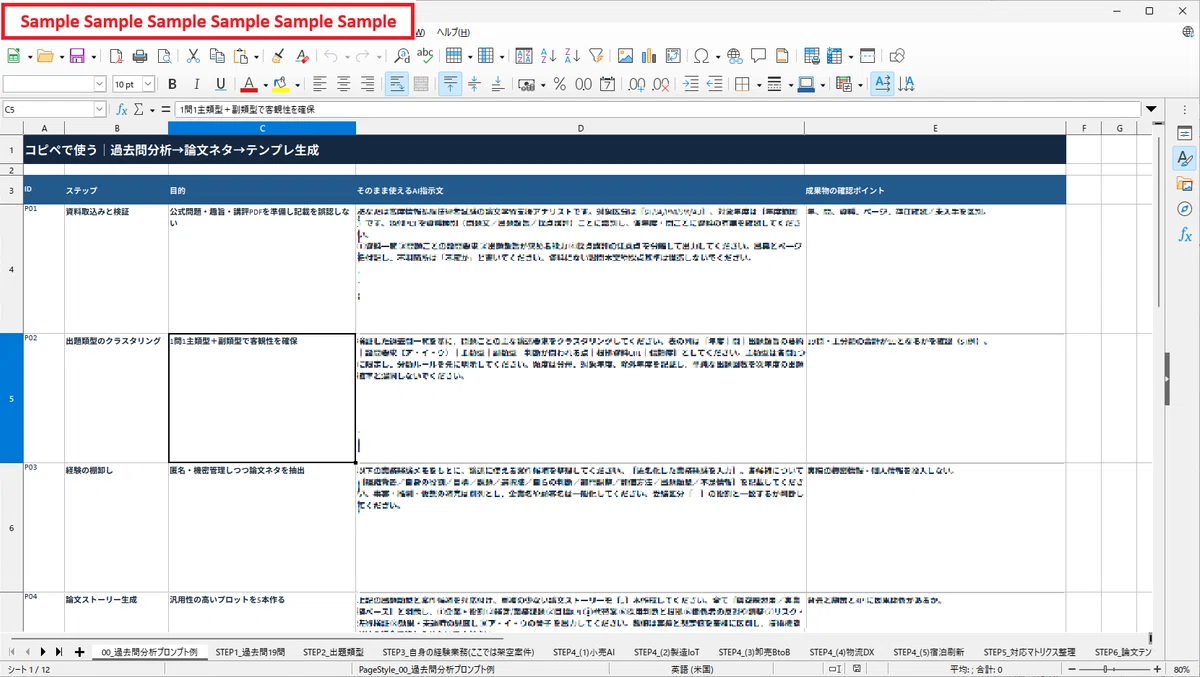
Task: Open the Styles sidebar panel
Action: point(1185,158)
